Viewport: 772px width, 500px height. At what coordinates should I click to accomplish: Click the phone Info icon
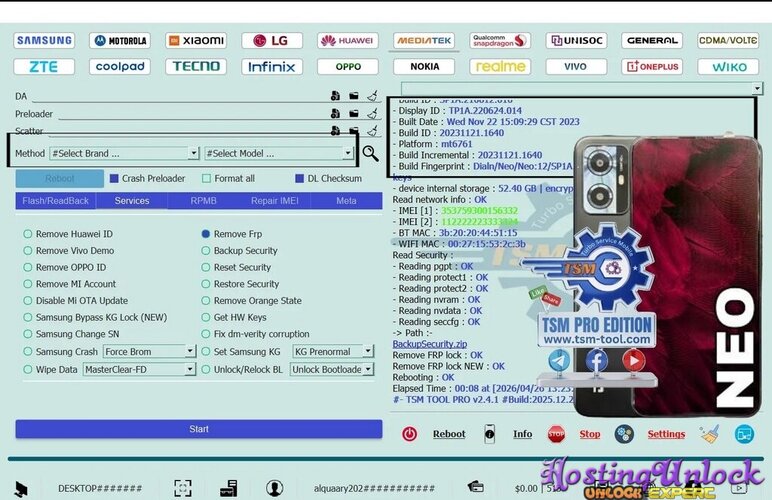pyautogui.click(x=489, y=434)
